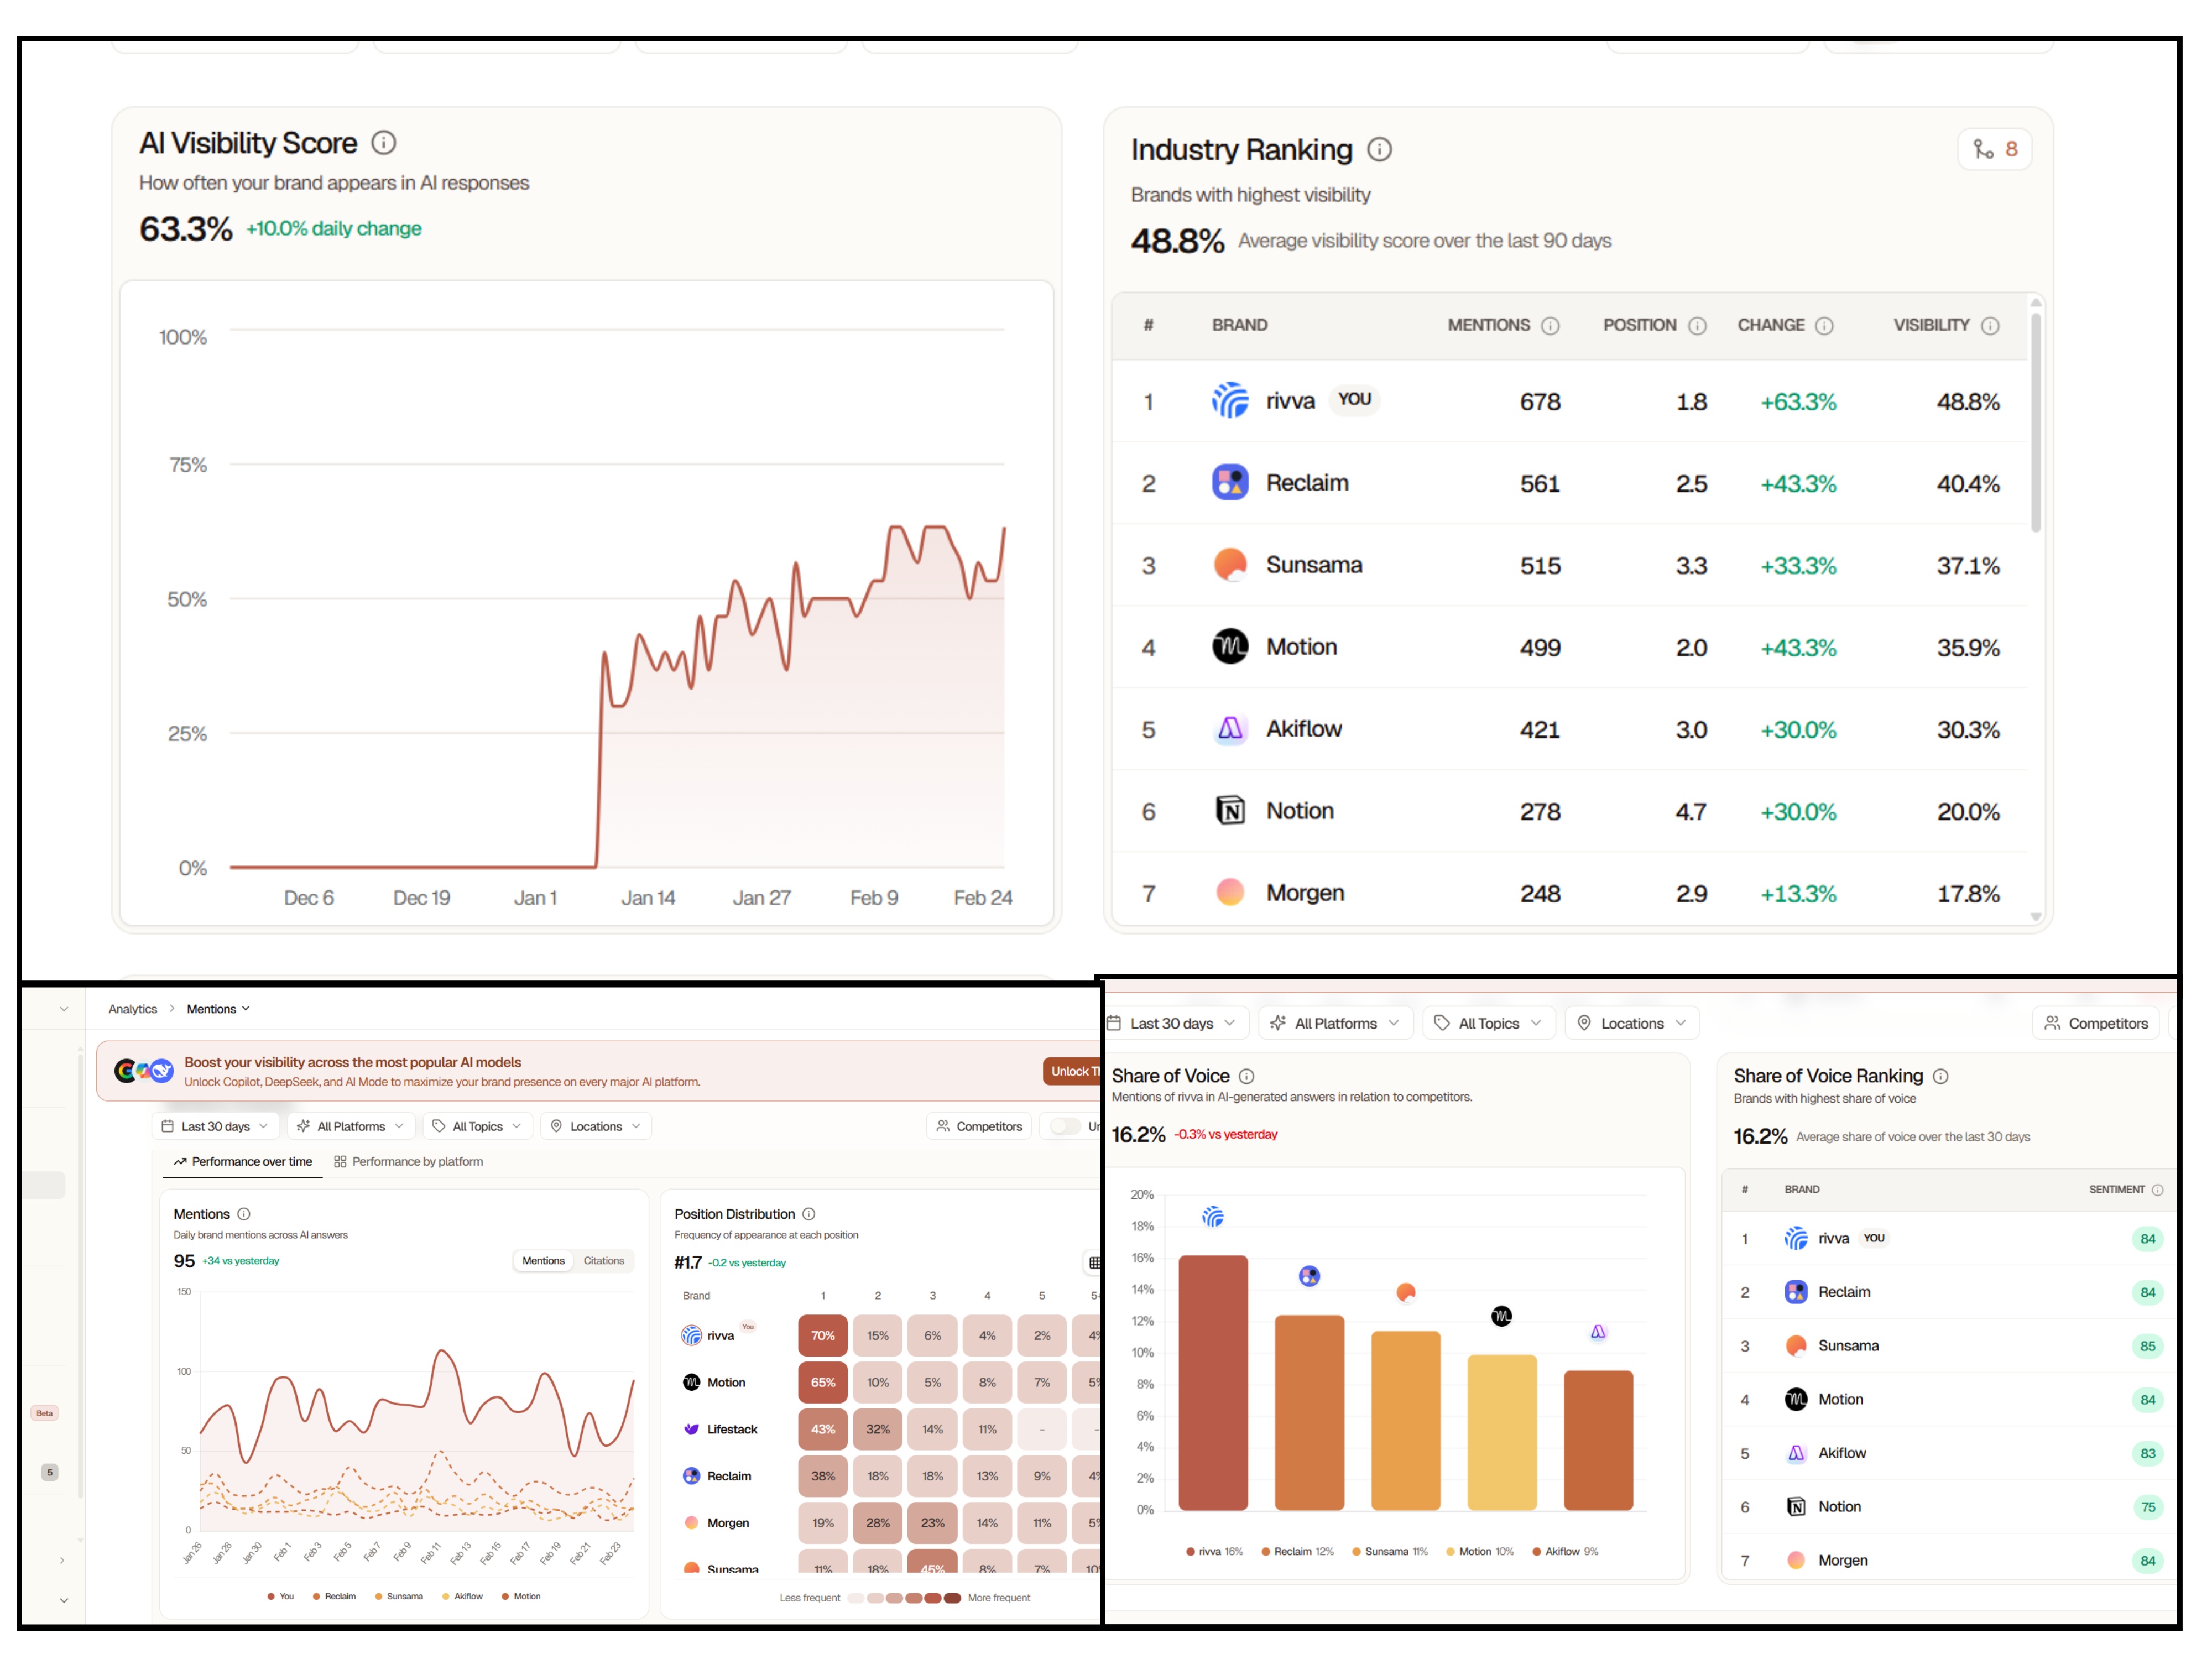Switch to Performance over time tab
Screen dimensions: 2212x1659
(242, 1161)
